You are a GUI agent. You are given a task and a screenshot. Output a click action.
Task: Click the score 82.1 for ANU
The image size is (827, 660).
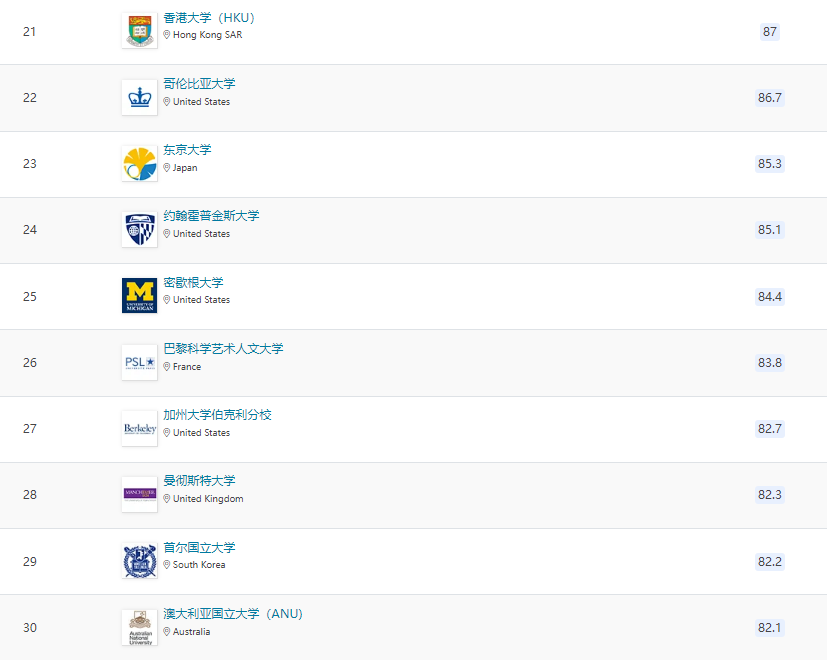[x=769, y=626]
